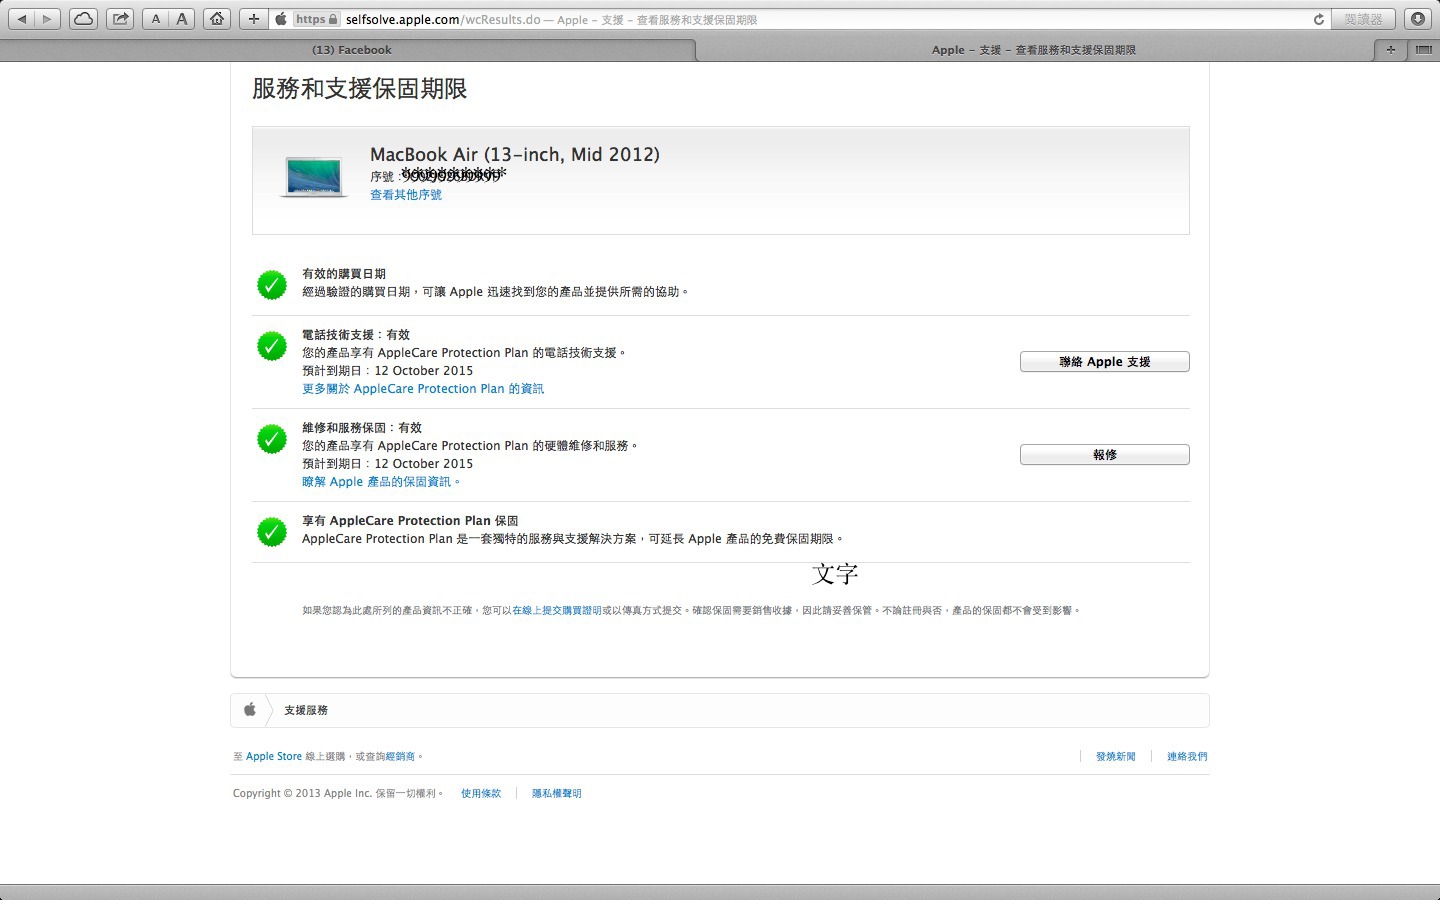Reload the page with refresh icon

pos(1318,19)
